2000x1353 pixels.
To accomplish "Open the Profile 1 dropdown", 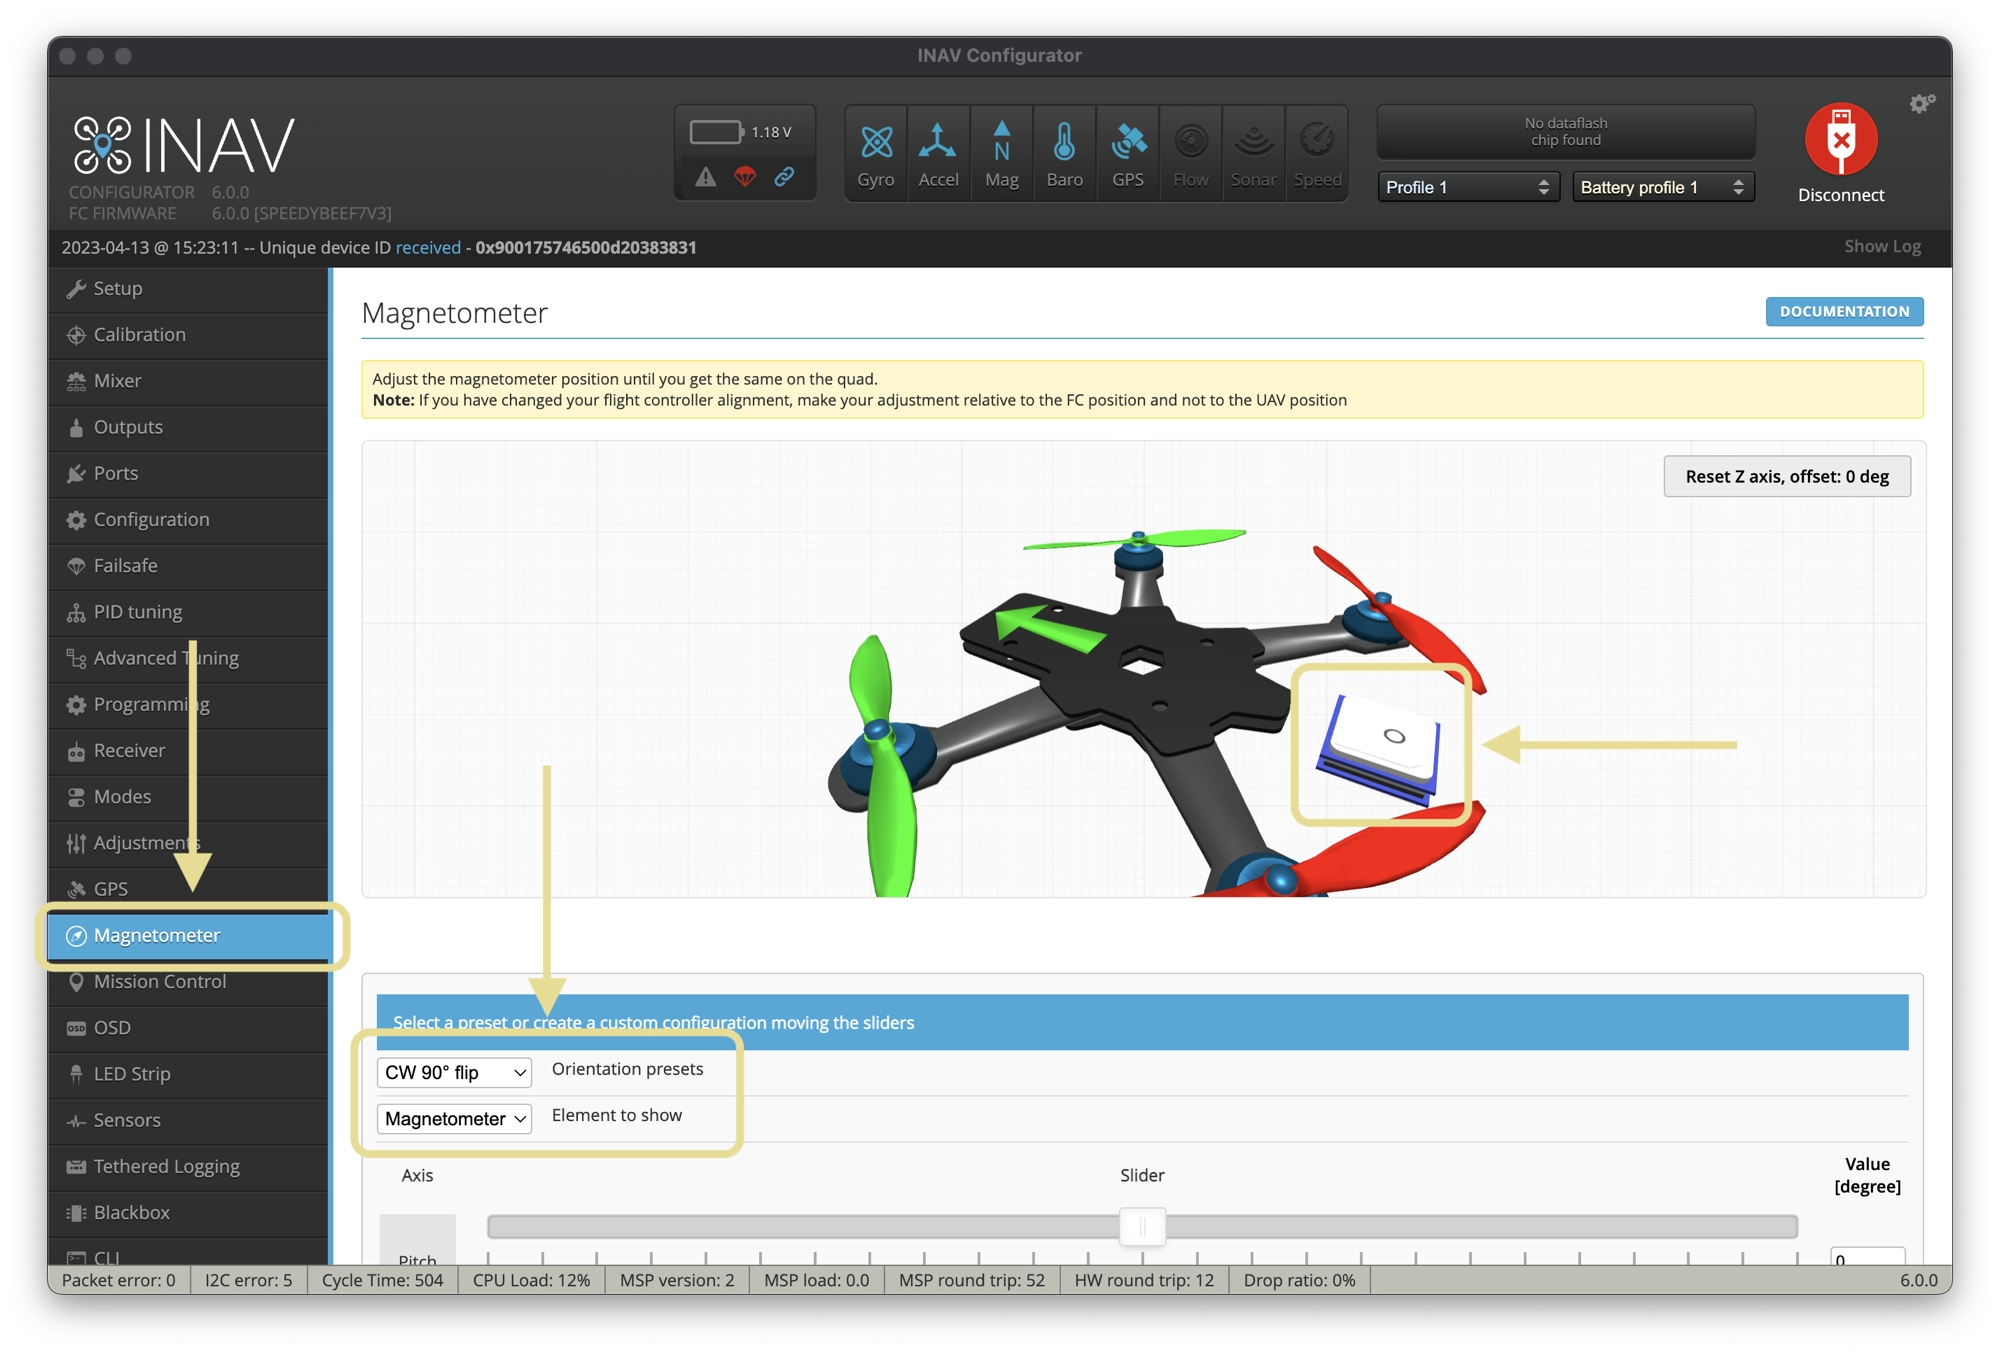I will tap(1468, 187).
